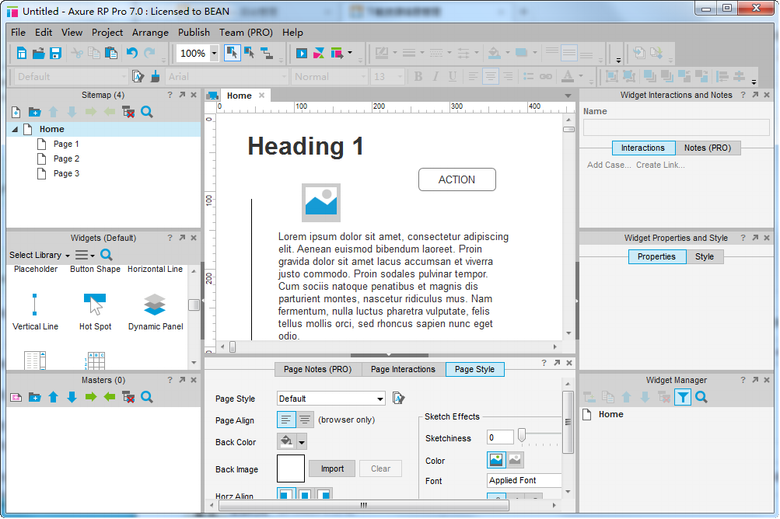The image size is (780, 519).
Task: Open the Select Library dropdown
Action: coord(39,255)
